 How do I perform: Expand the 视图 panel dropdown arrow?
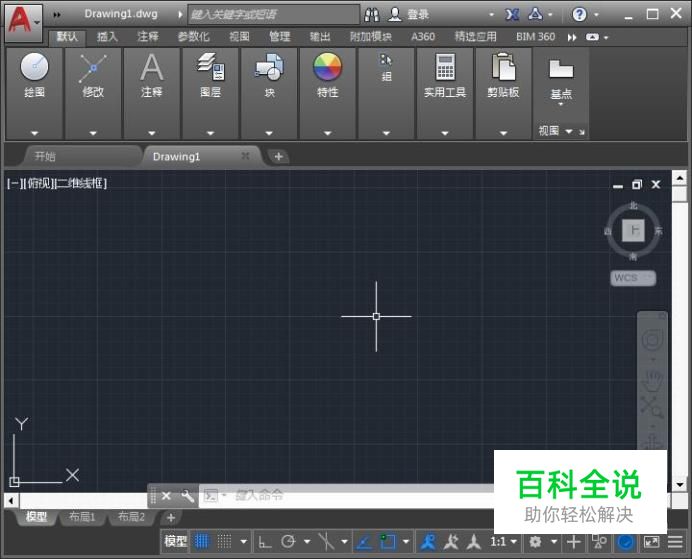pyautogui.click(x=569, y=131)
